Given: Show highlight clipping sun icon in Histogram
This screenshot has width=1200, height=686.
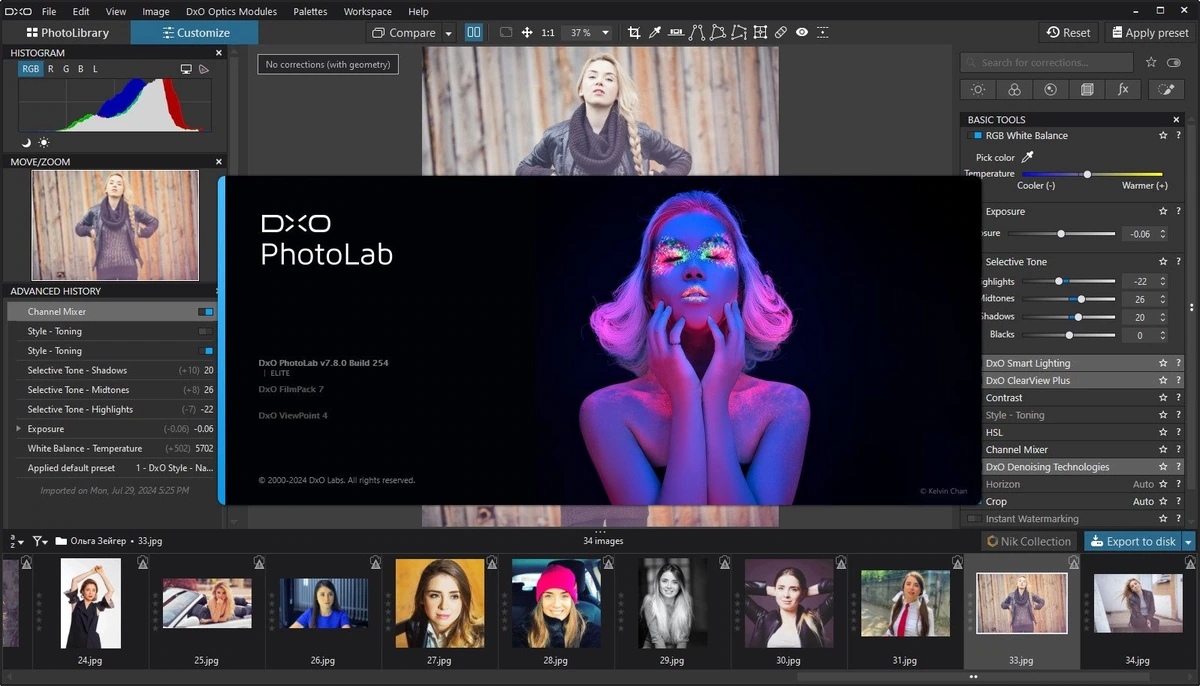Looking at the screenshot, I should [44, 143].
